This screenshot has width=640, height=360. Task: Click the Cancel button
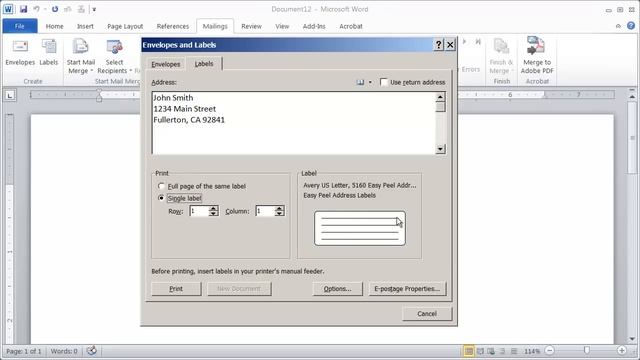[427, 313]
